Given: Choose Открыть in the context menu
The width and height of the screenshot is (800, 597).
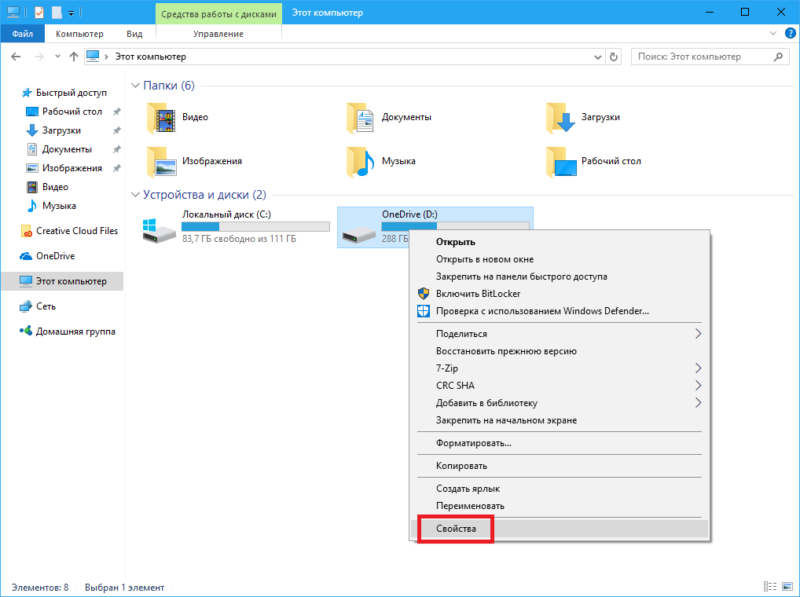Looking at the screenshot, I should (559, 242).
